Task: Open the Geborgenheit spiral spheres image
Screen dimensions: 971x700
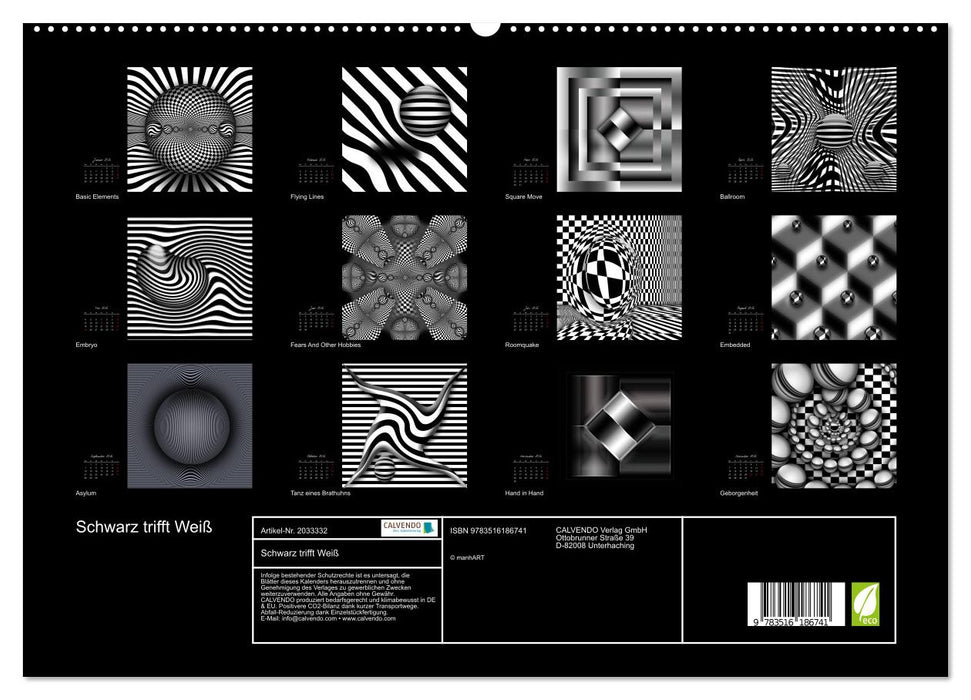Action: click(834, 425)
